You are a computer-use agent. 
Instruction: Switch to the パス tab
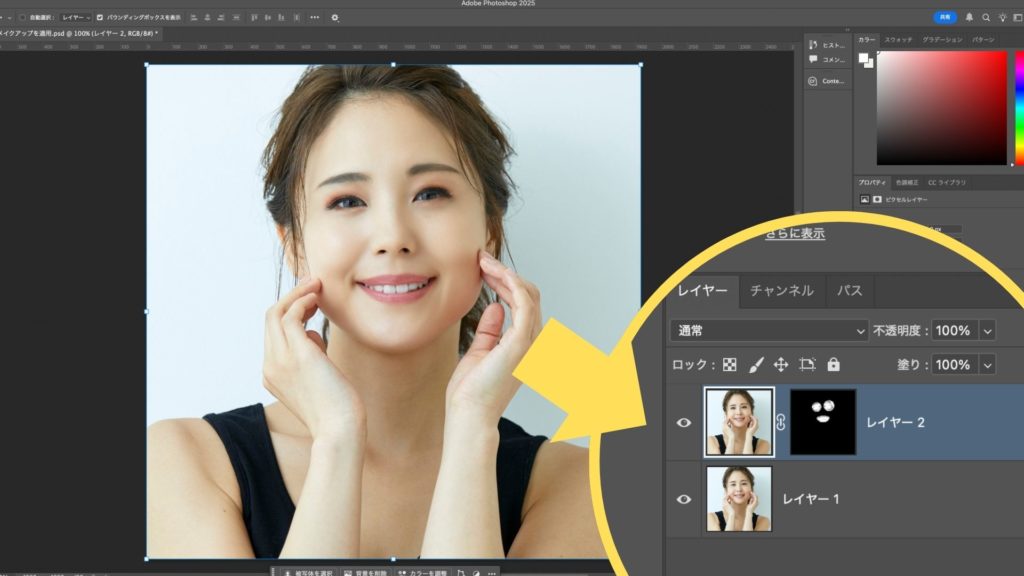[850, 290]
